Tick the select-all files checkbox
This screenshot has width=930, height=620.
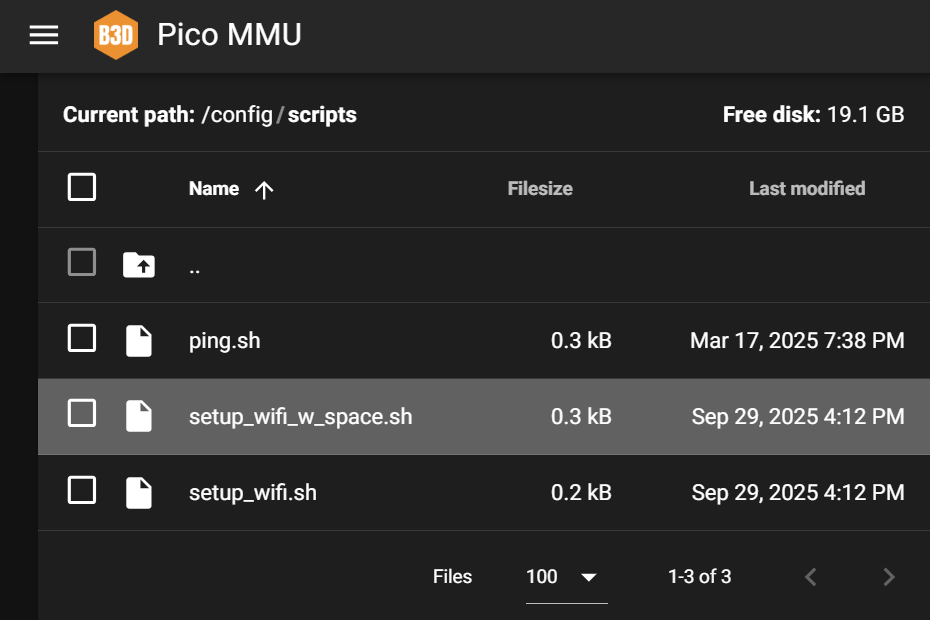(82, 187)
